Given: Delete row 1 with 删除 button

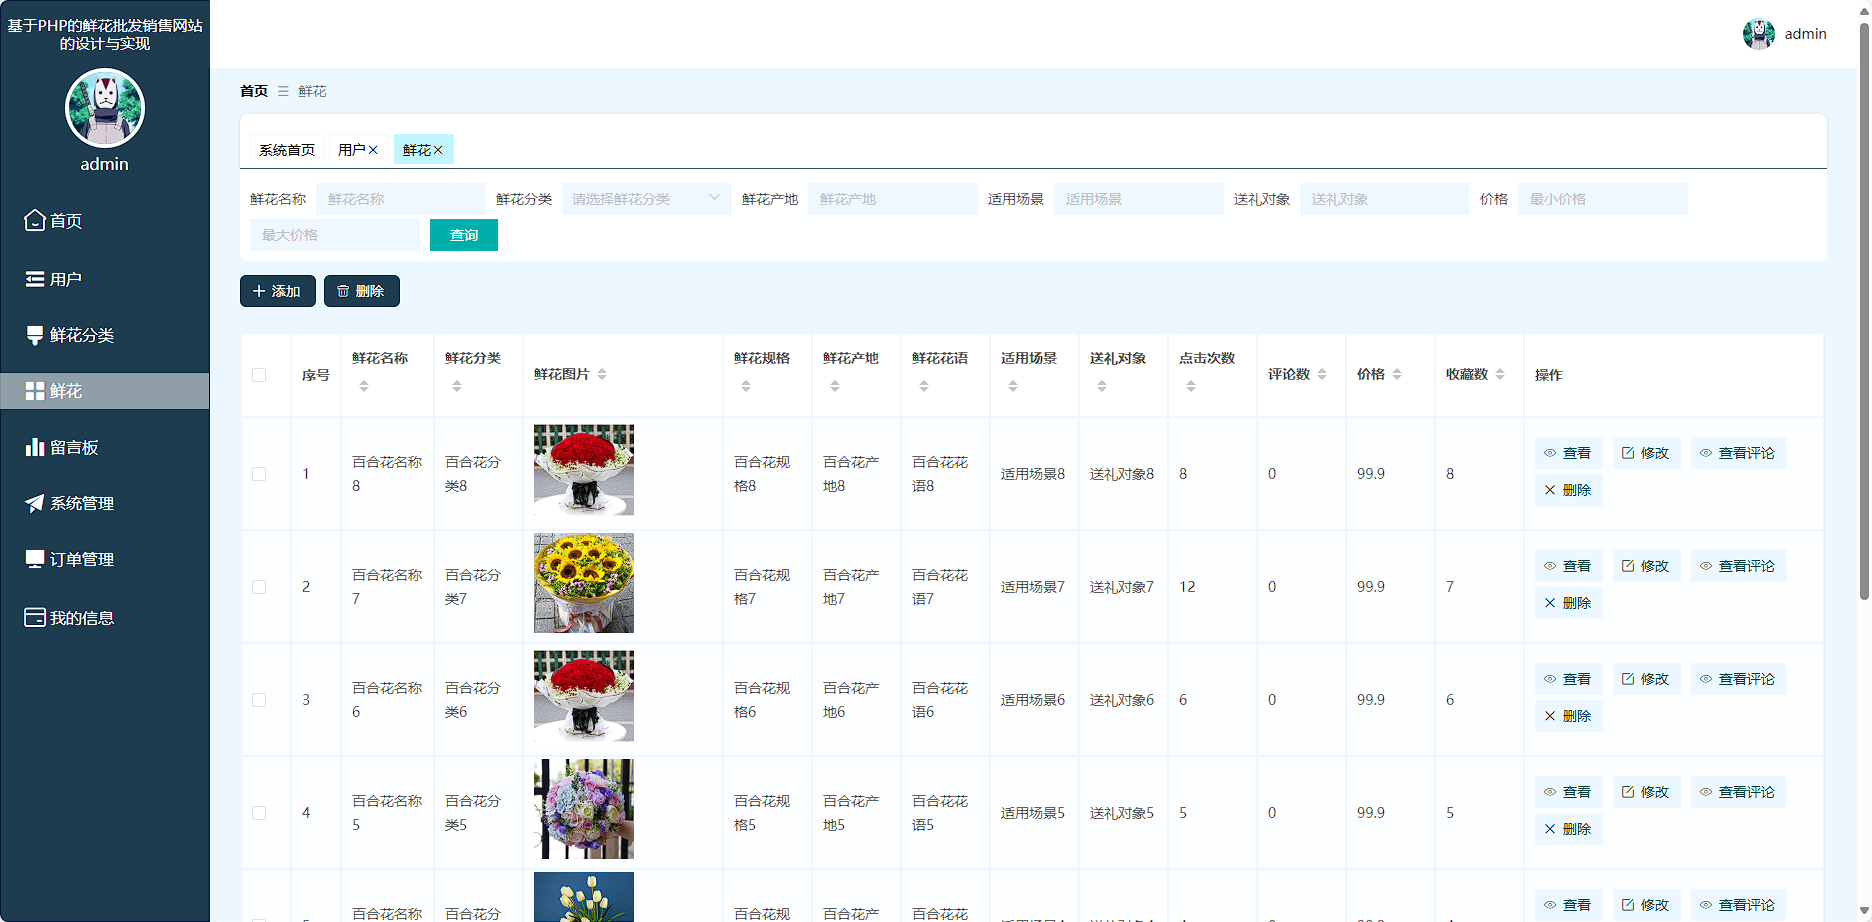Looking at the screenshot, I should 1568,490.
